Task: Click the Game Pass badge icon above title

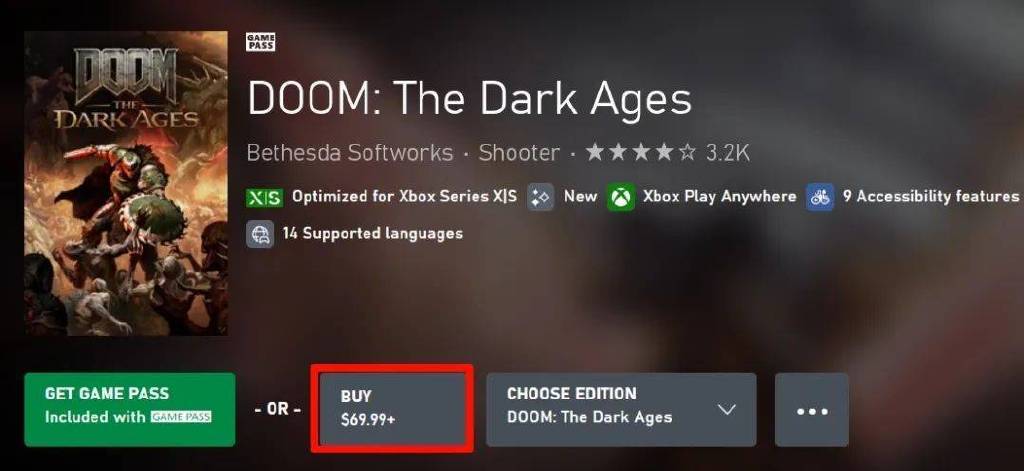Action: point(261,41)
